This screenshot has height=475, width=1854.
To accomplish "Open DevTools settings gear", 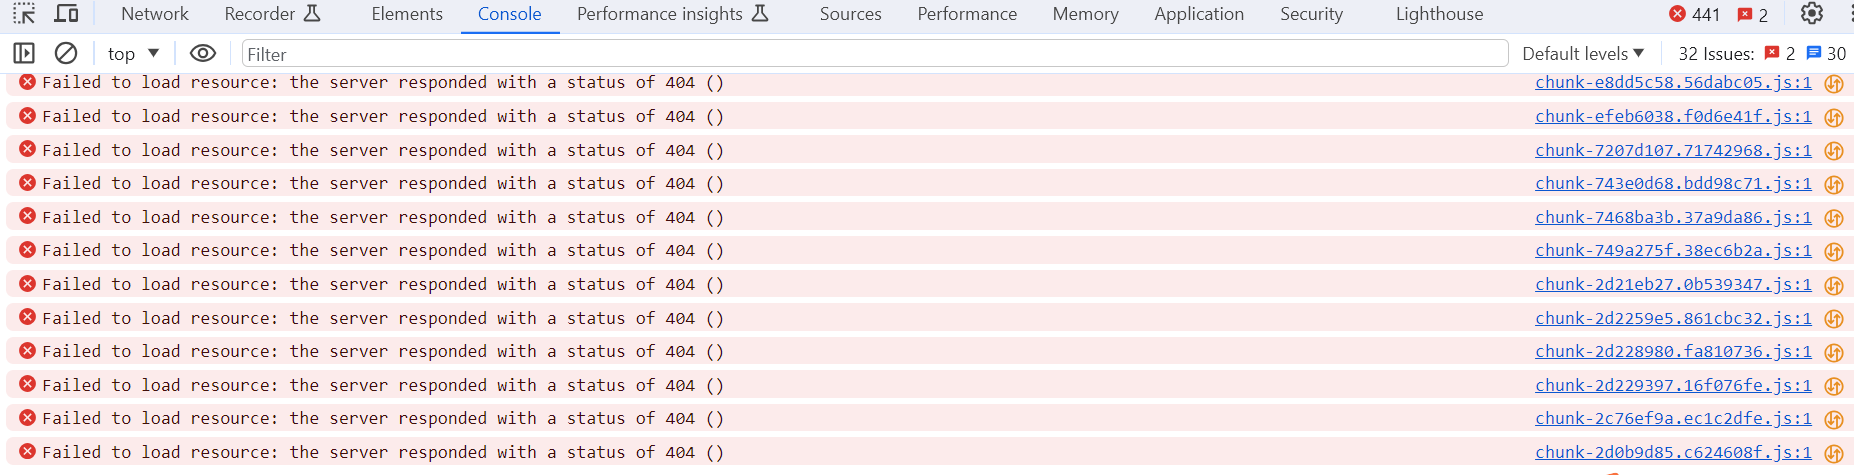I will tap(1812, 14).
